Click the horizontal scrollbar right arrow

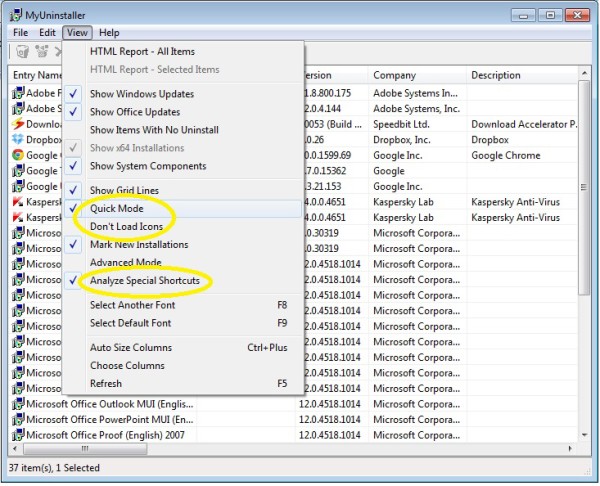tap(571, 448)
